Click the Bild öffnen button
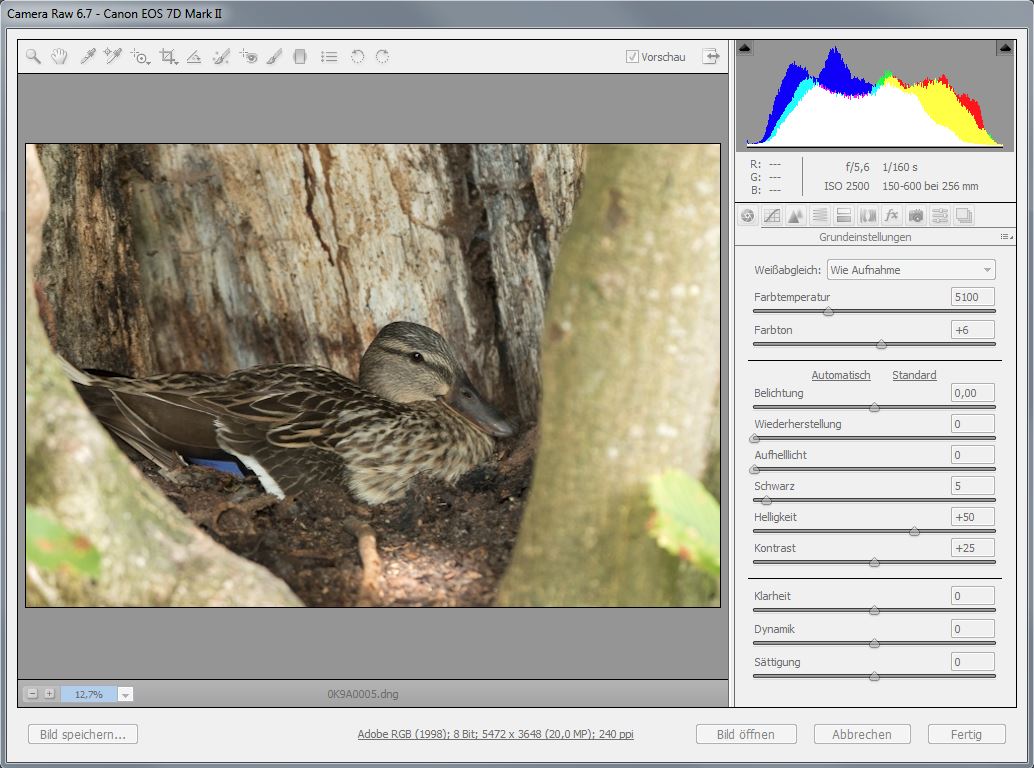 click(x=746, y=734)
